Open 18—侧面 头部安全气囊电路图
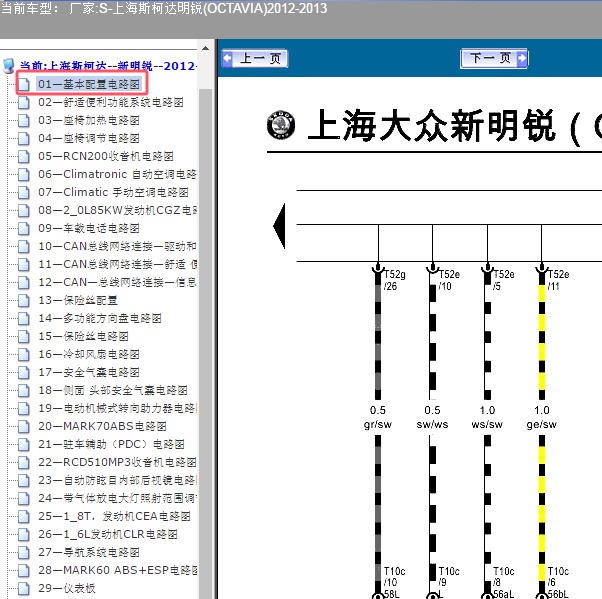 113,390
